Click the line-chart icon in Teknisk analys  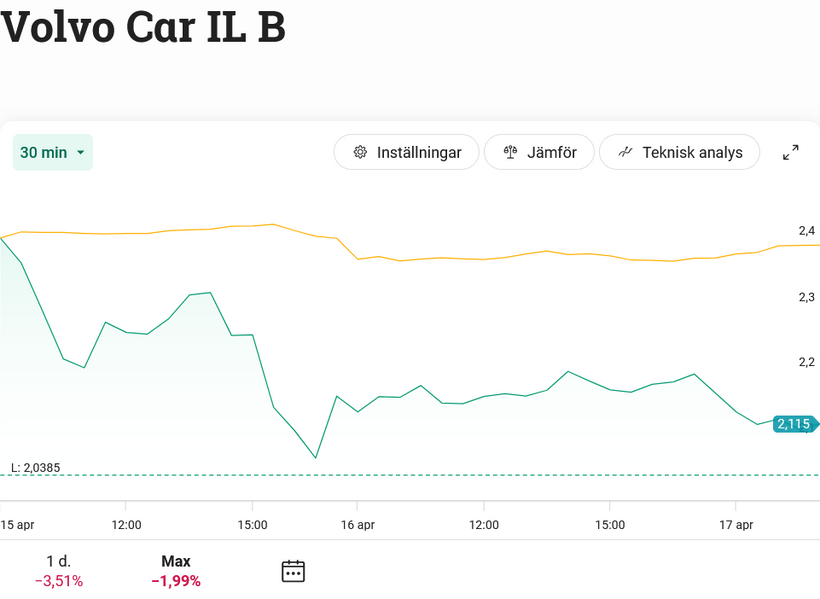pyautogui.click(x=626, y=153)
